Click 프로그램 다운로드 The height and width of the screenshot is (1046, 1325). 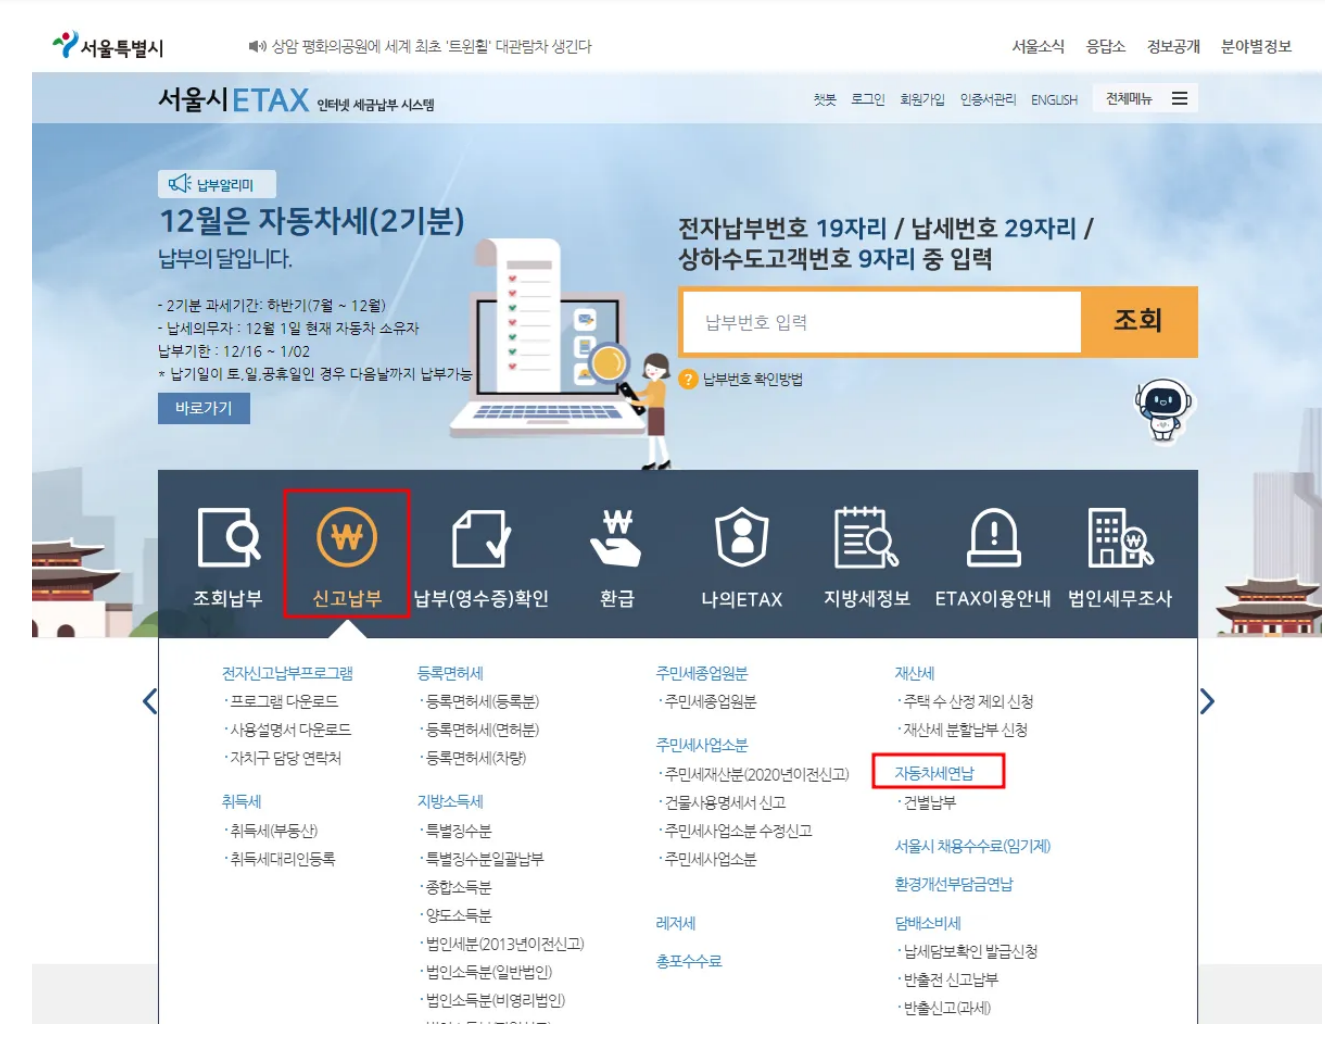(284, 701)
